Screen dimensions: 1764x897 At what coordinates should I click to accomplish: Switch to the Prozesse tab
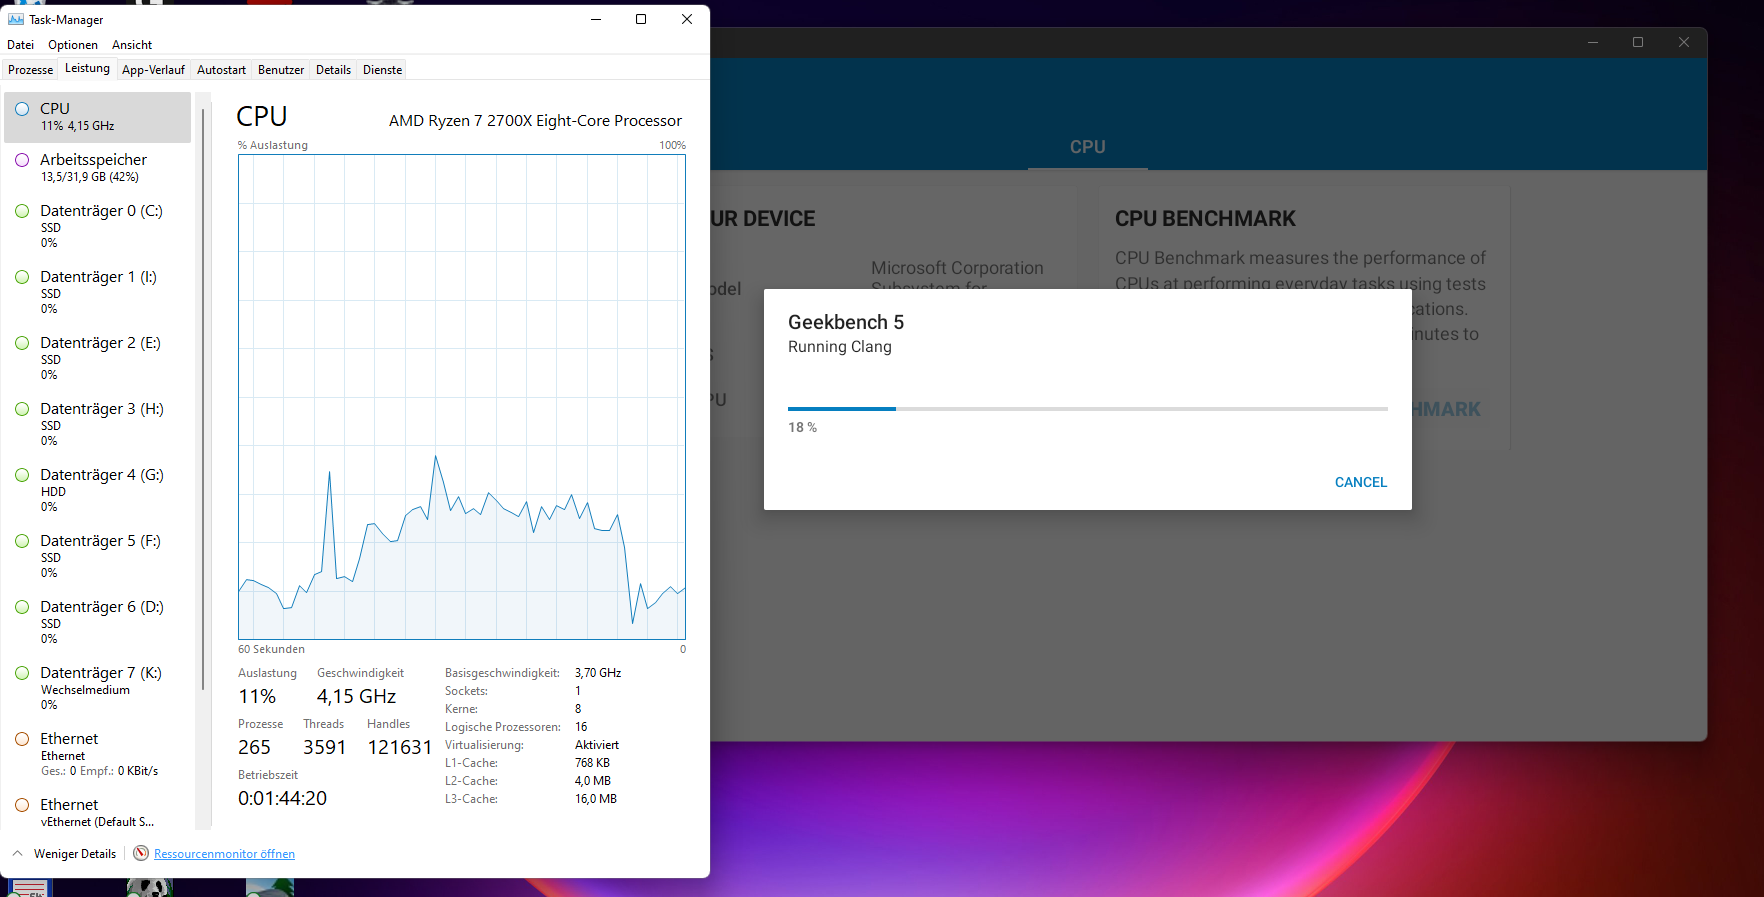point(30,70)
